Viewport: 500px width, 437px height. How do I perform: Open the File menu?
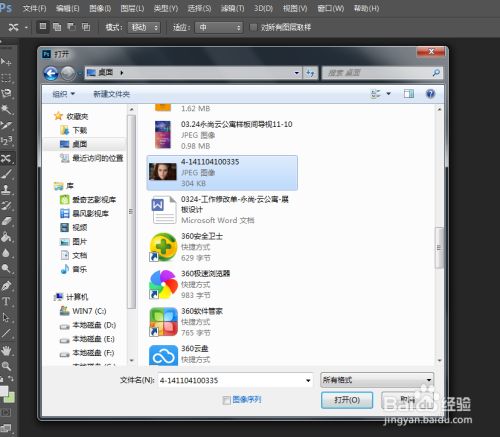click(34, 8)
